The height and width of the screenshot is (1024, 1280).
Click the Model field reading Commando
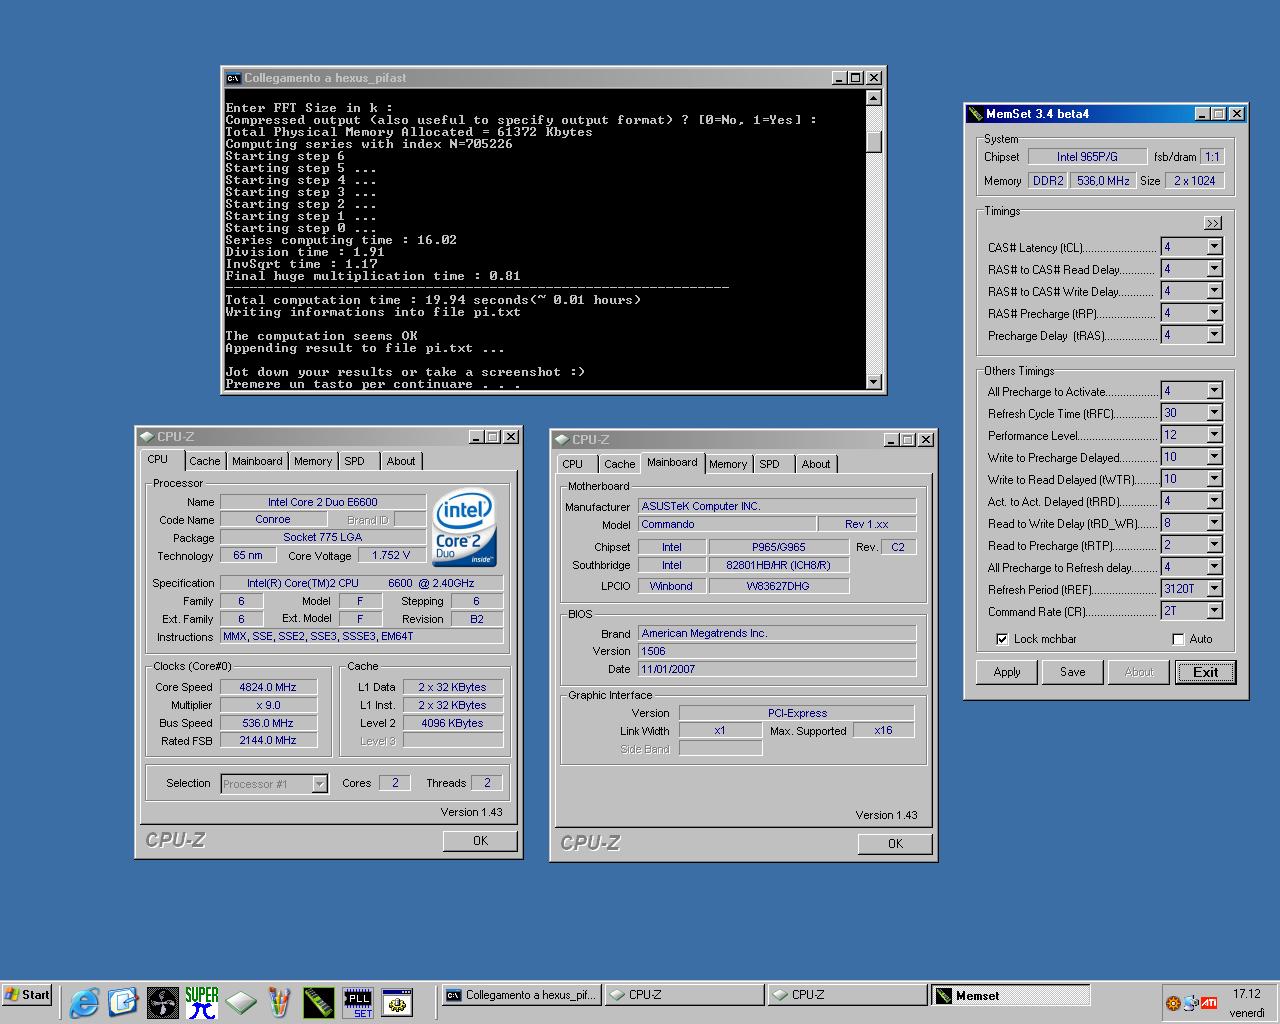(x=727, y=524)
